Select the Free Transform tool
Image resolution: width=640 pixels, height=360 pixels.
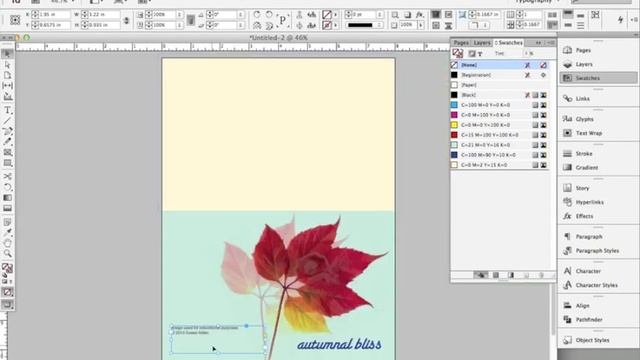(7, 187)
